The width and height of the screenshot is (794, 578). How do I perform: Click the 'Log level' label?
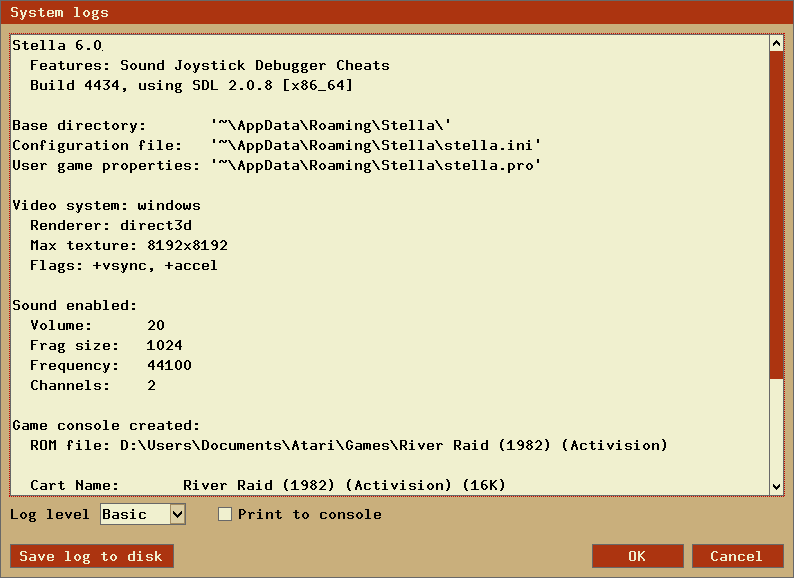[x=50, y=515]
